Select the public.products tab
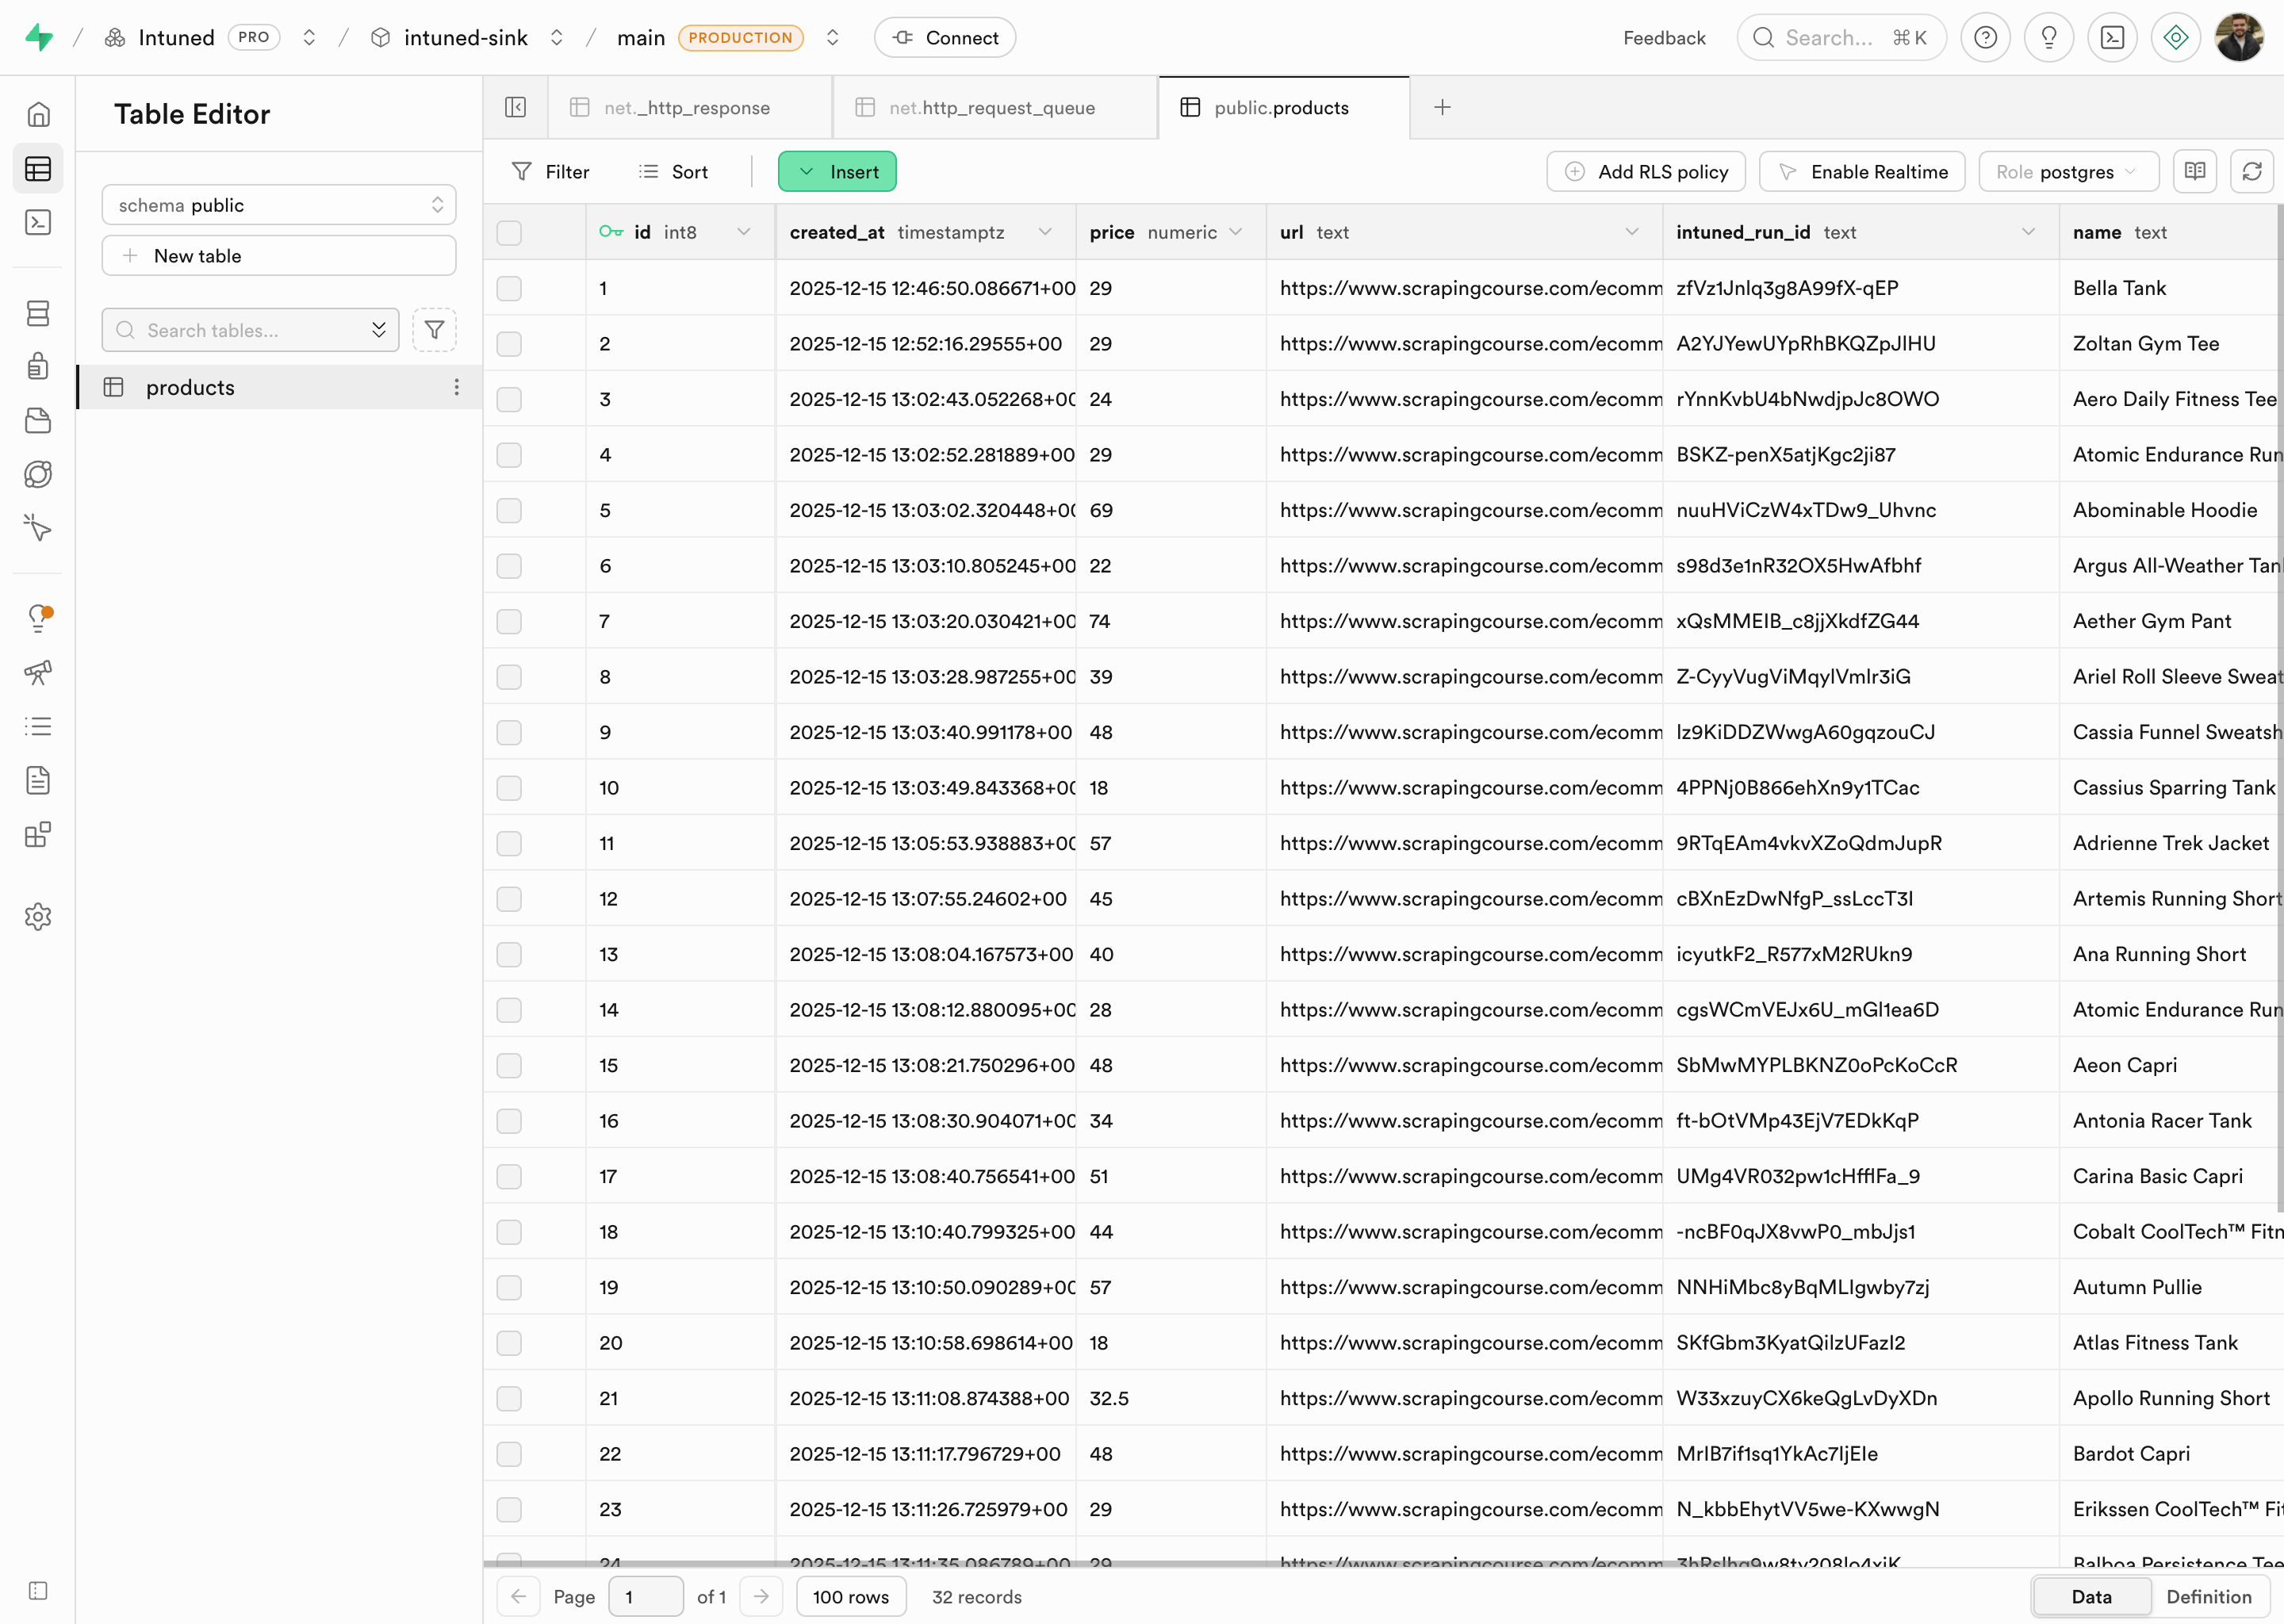2284x1624 pixels. [x=1284, y=107]
